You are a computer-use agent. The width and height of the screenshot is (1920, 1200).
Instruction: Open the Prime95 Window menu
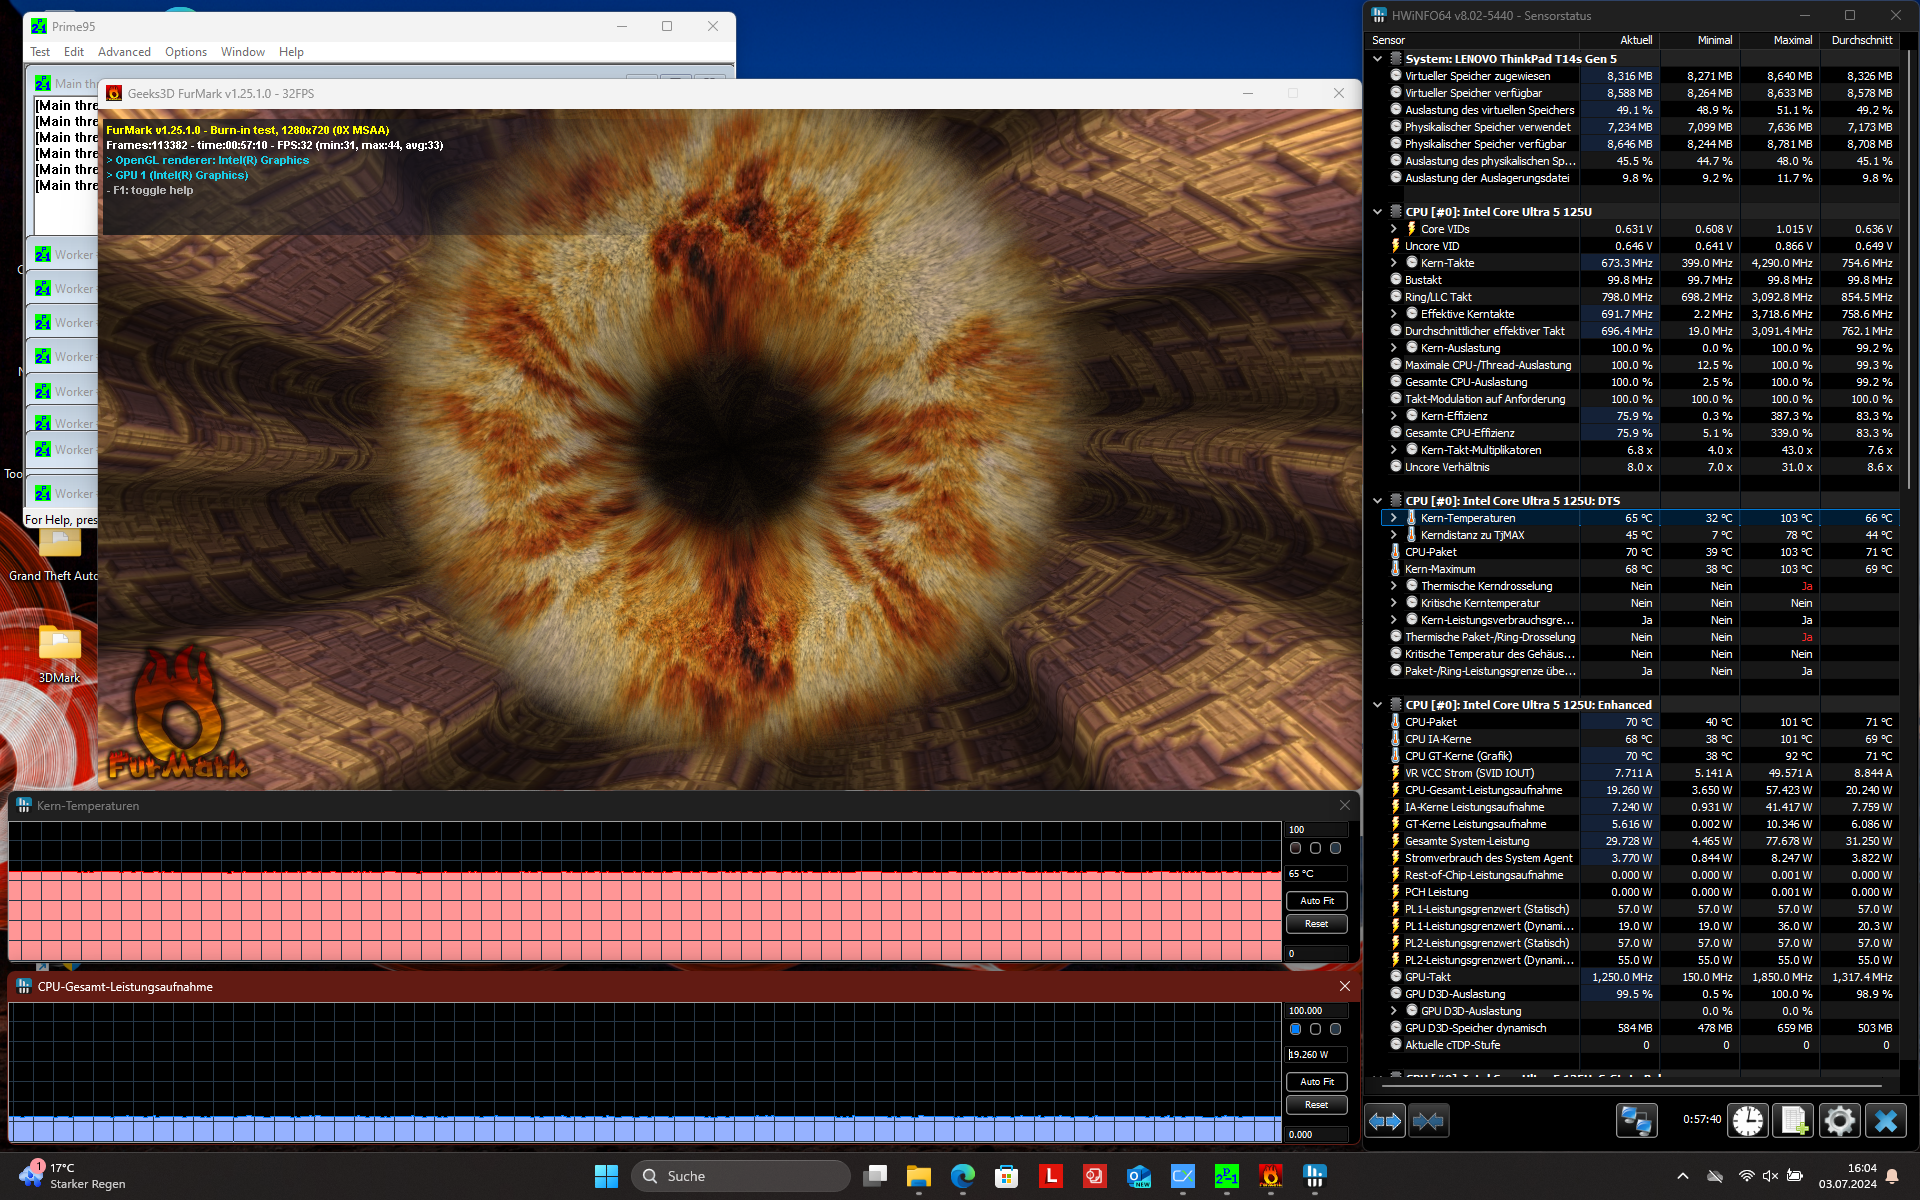tap(243, 52)
